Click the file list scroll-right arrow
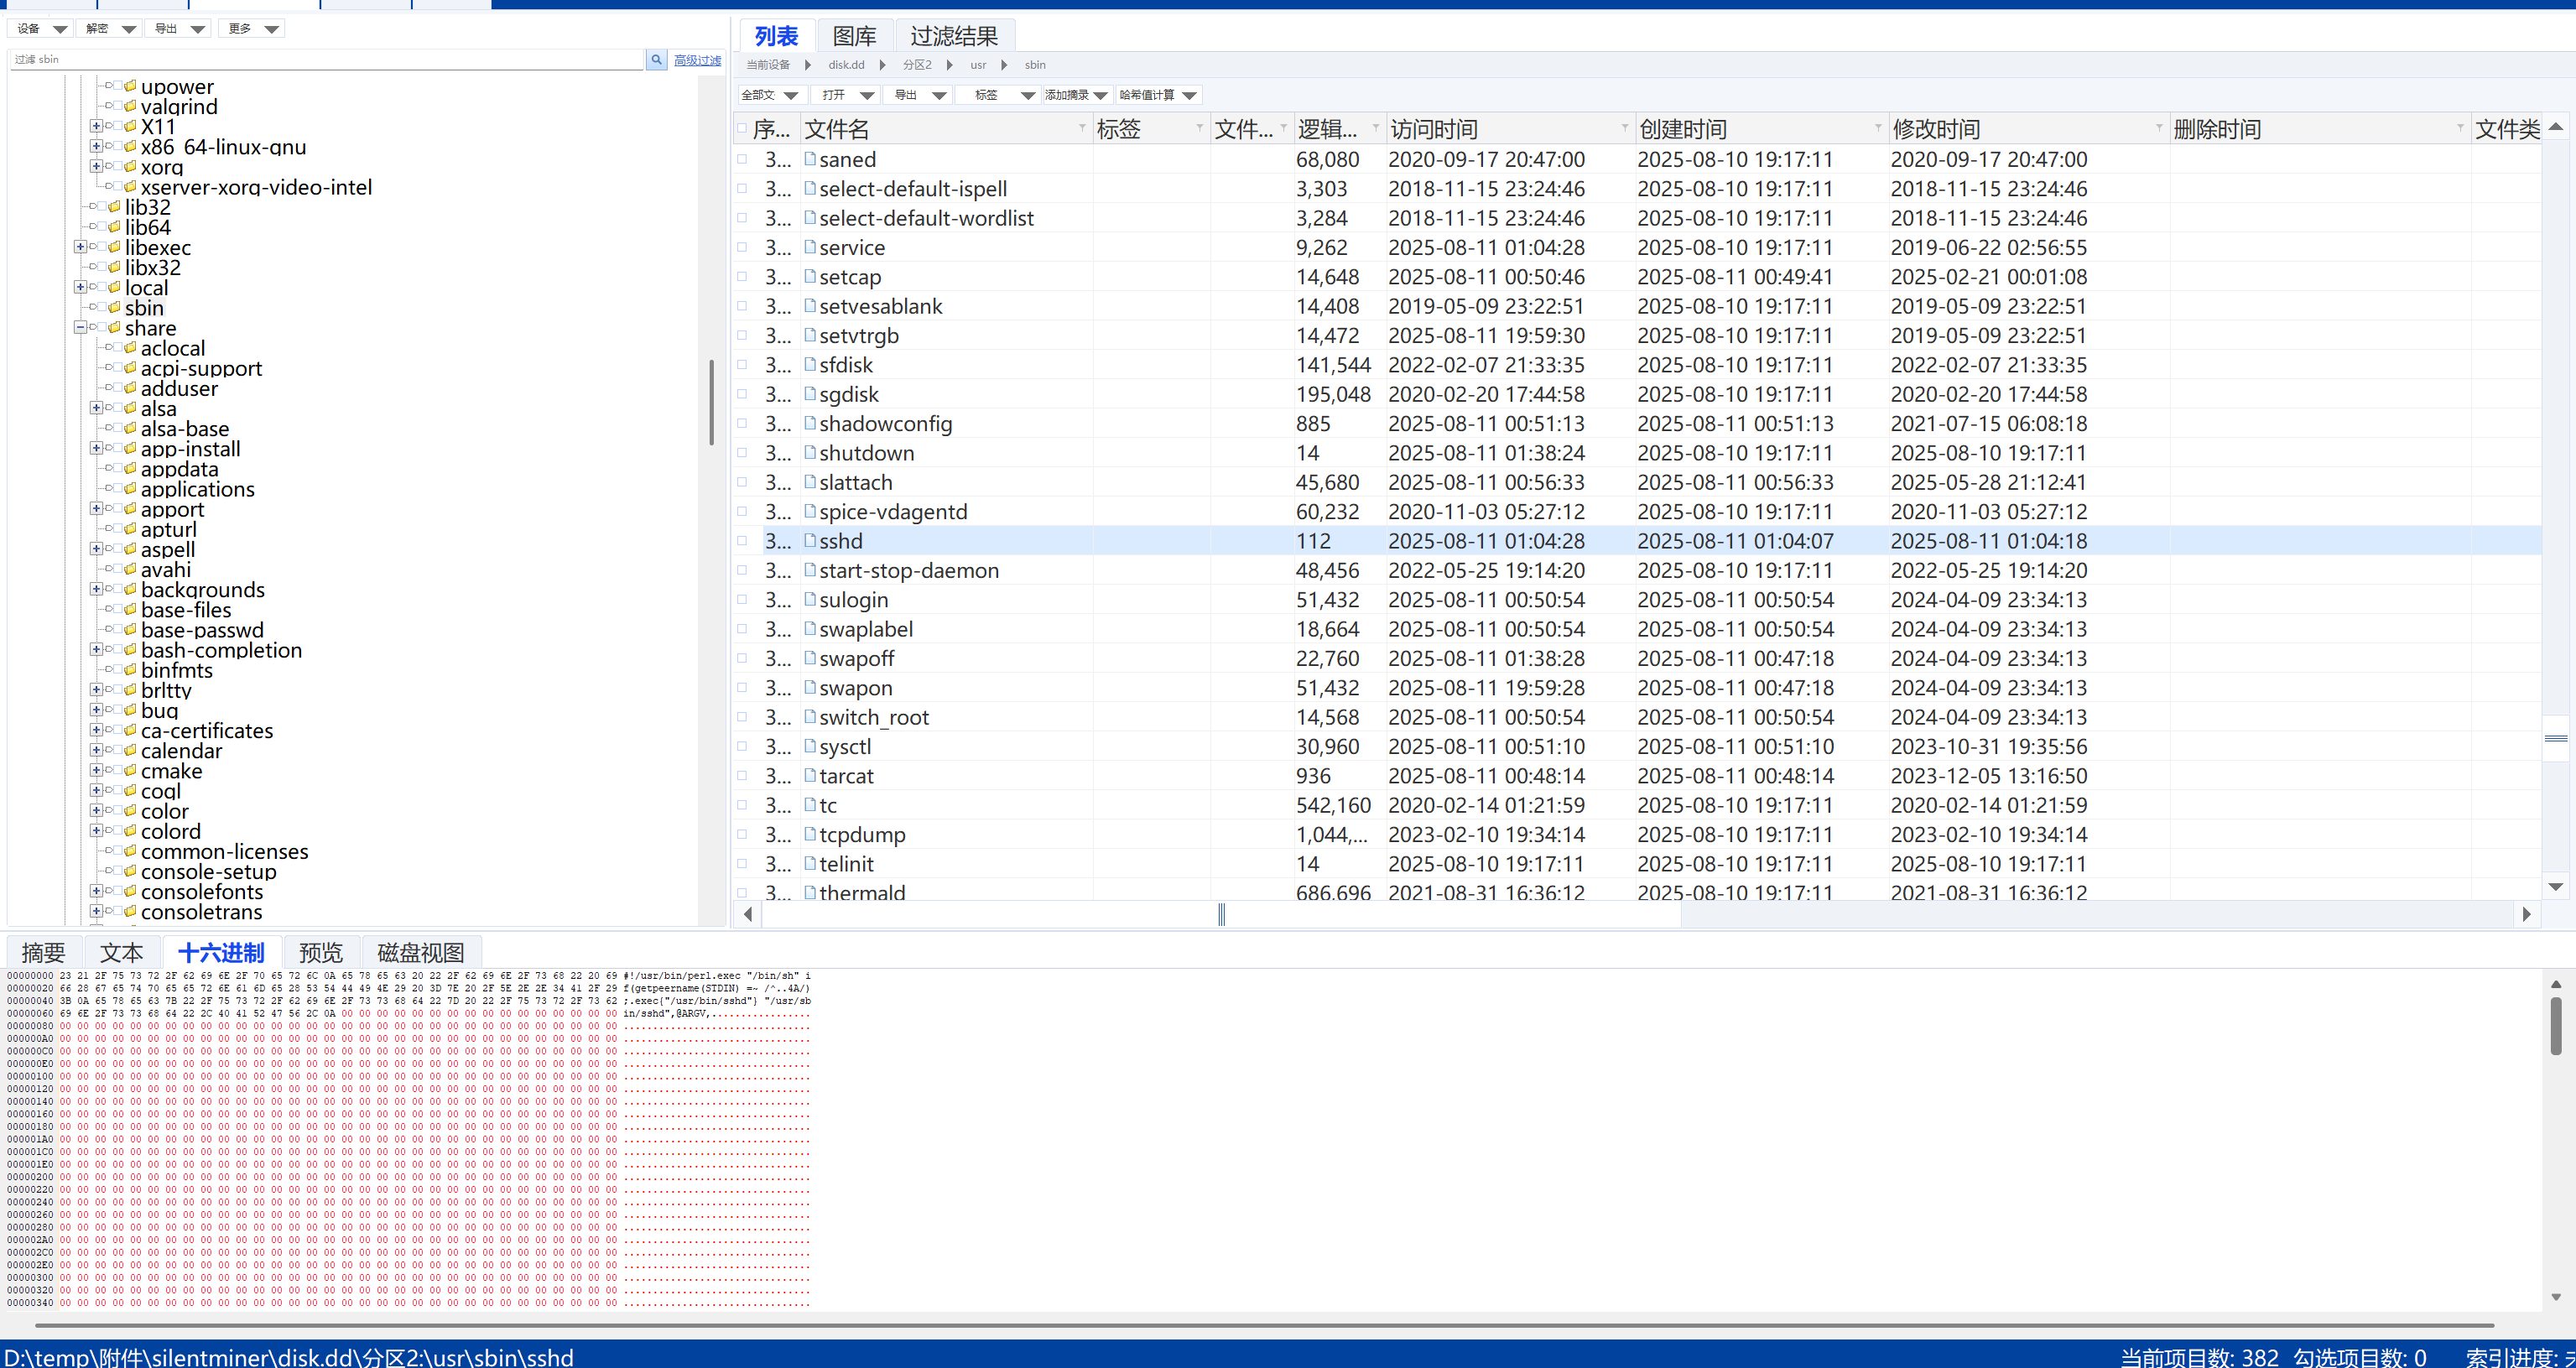Image resolution: width=2576 pixels, height=1368 pixels. click(x=2527, y=914)
